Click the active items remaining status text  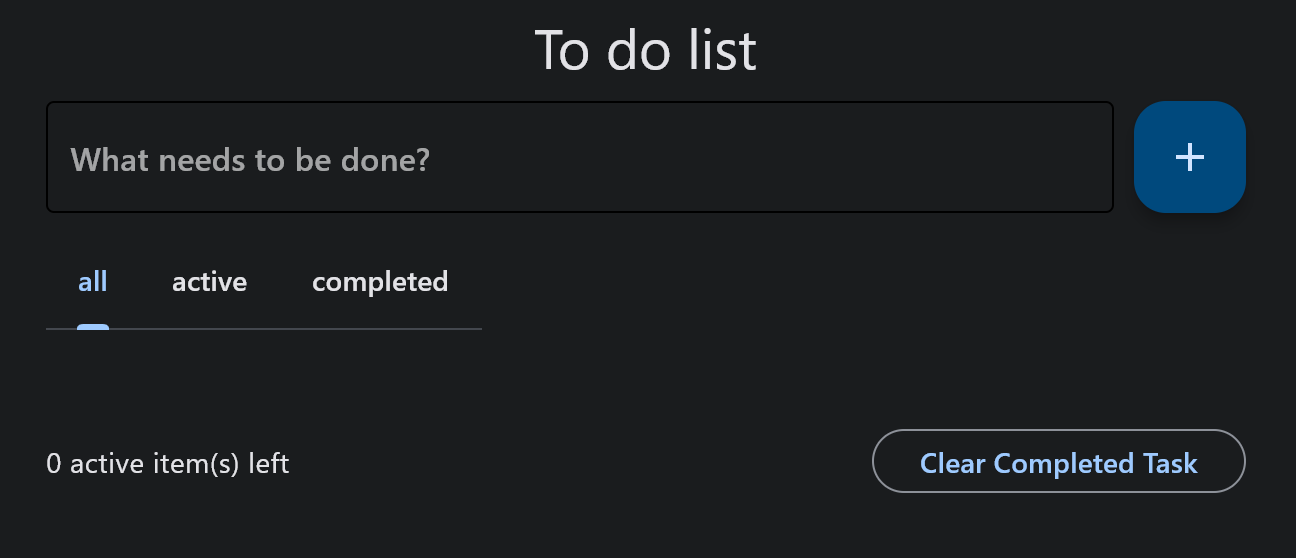[x=167, y=464]
